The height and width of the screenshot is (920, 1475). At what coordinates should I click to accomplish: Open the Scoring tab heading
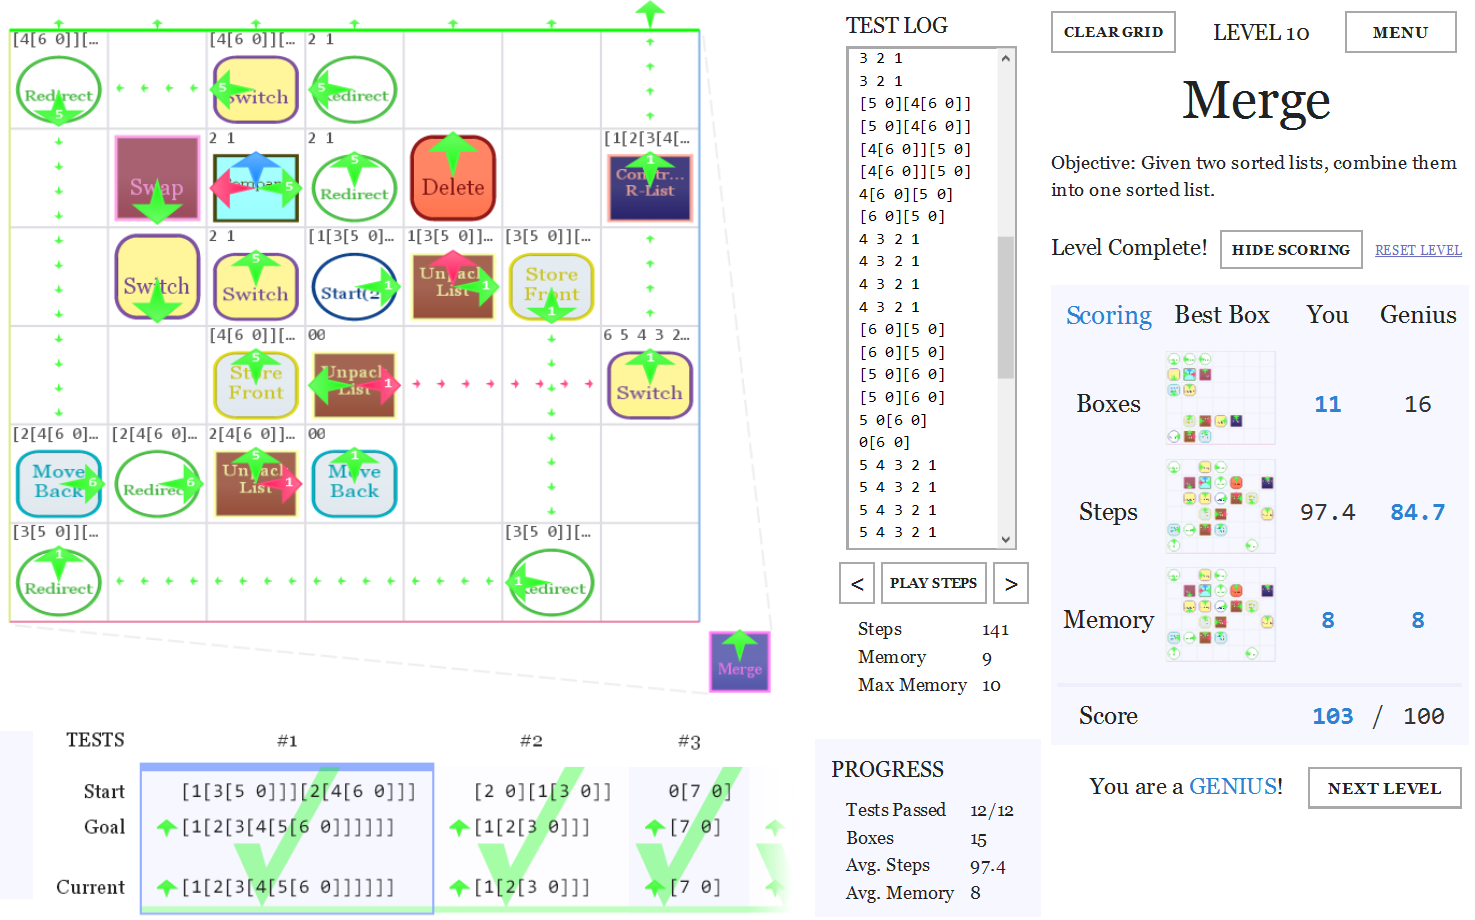pos(1108,315)
